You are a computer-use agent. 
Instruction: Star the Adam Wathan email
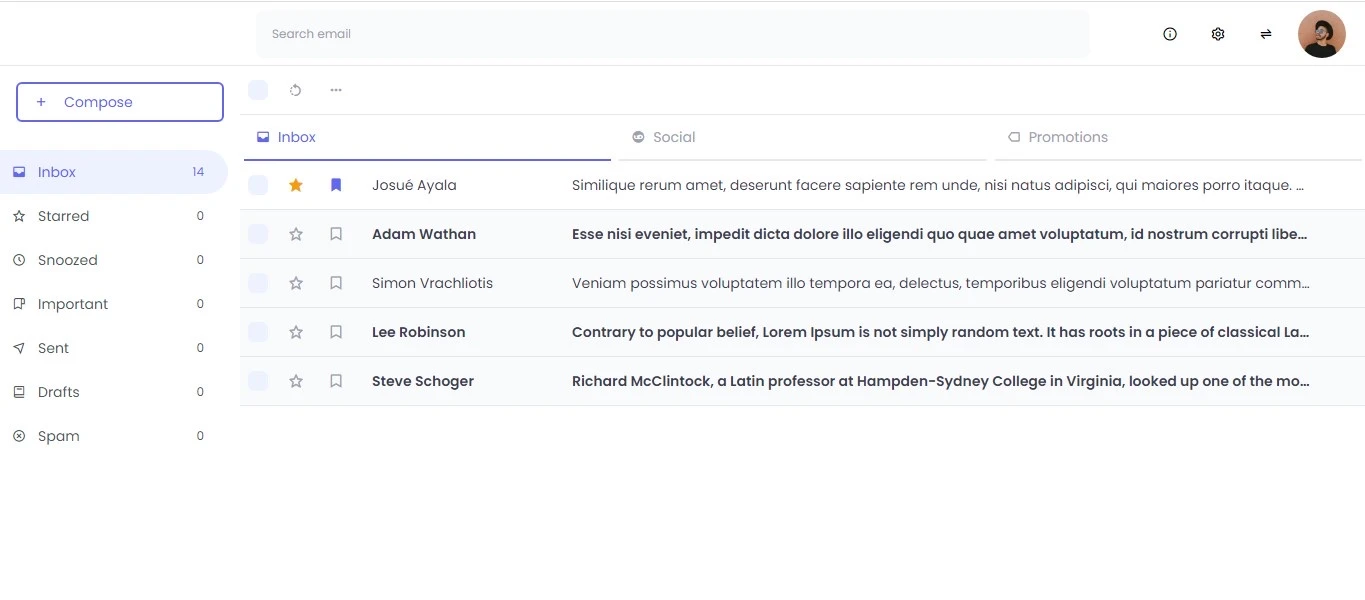click(x=296, y=234)
